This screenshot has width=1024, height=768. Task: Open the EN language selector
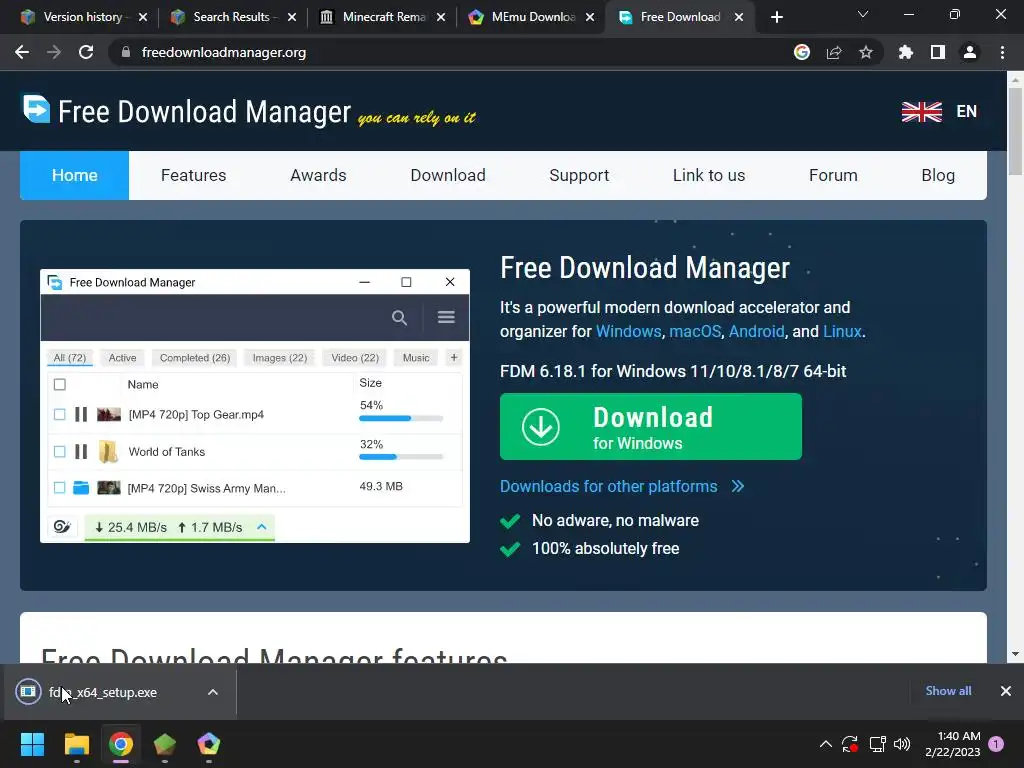click(x=967, y=112)
